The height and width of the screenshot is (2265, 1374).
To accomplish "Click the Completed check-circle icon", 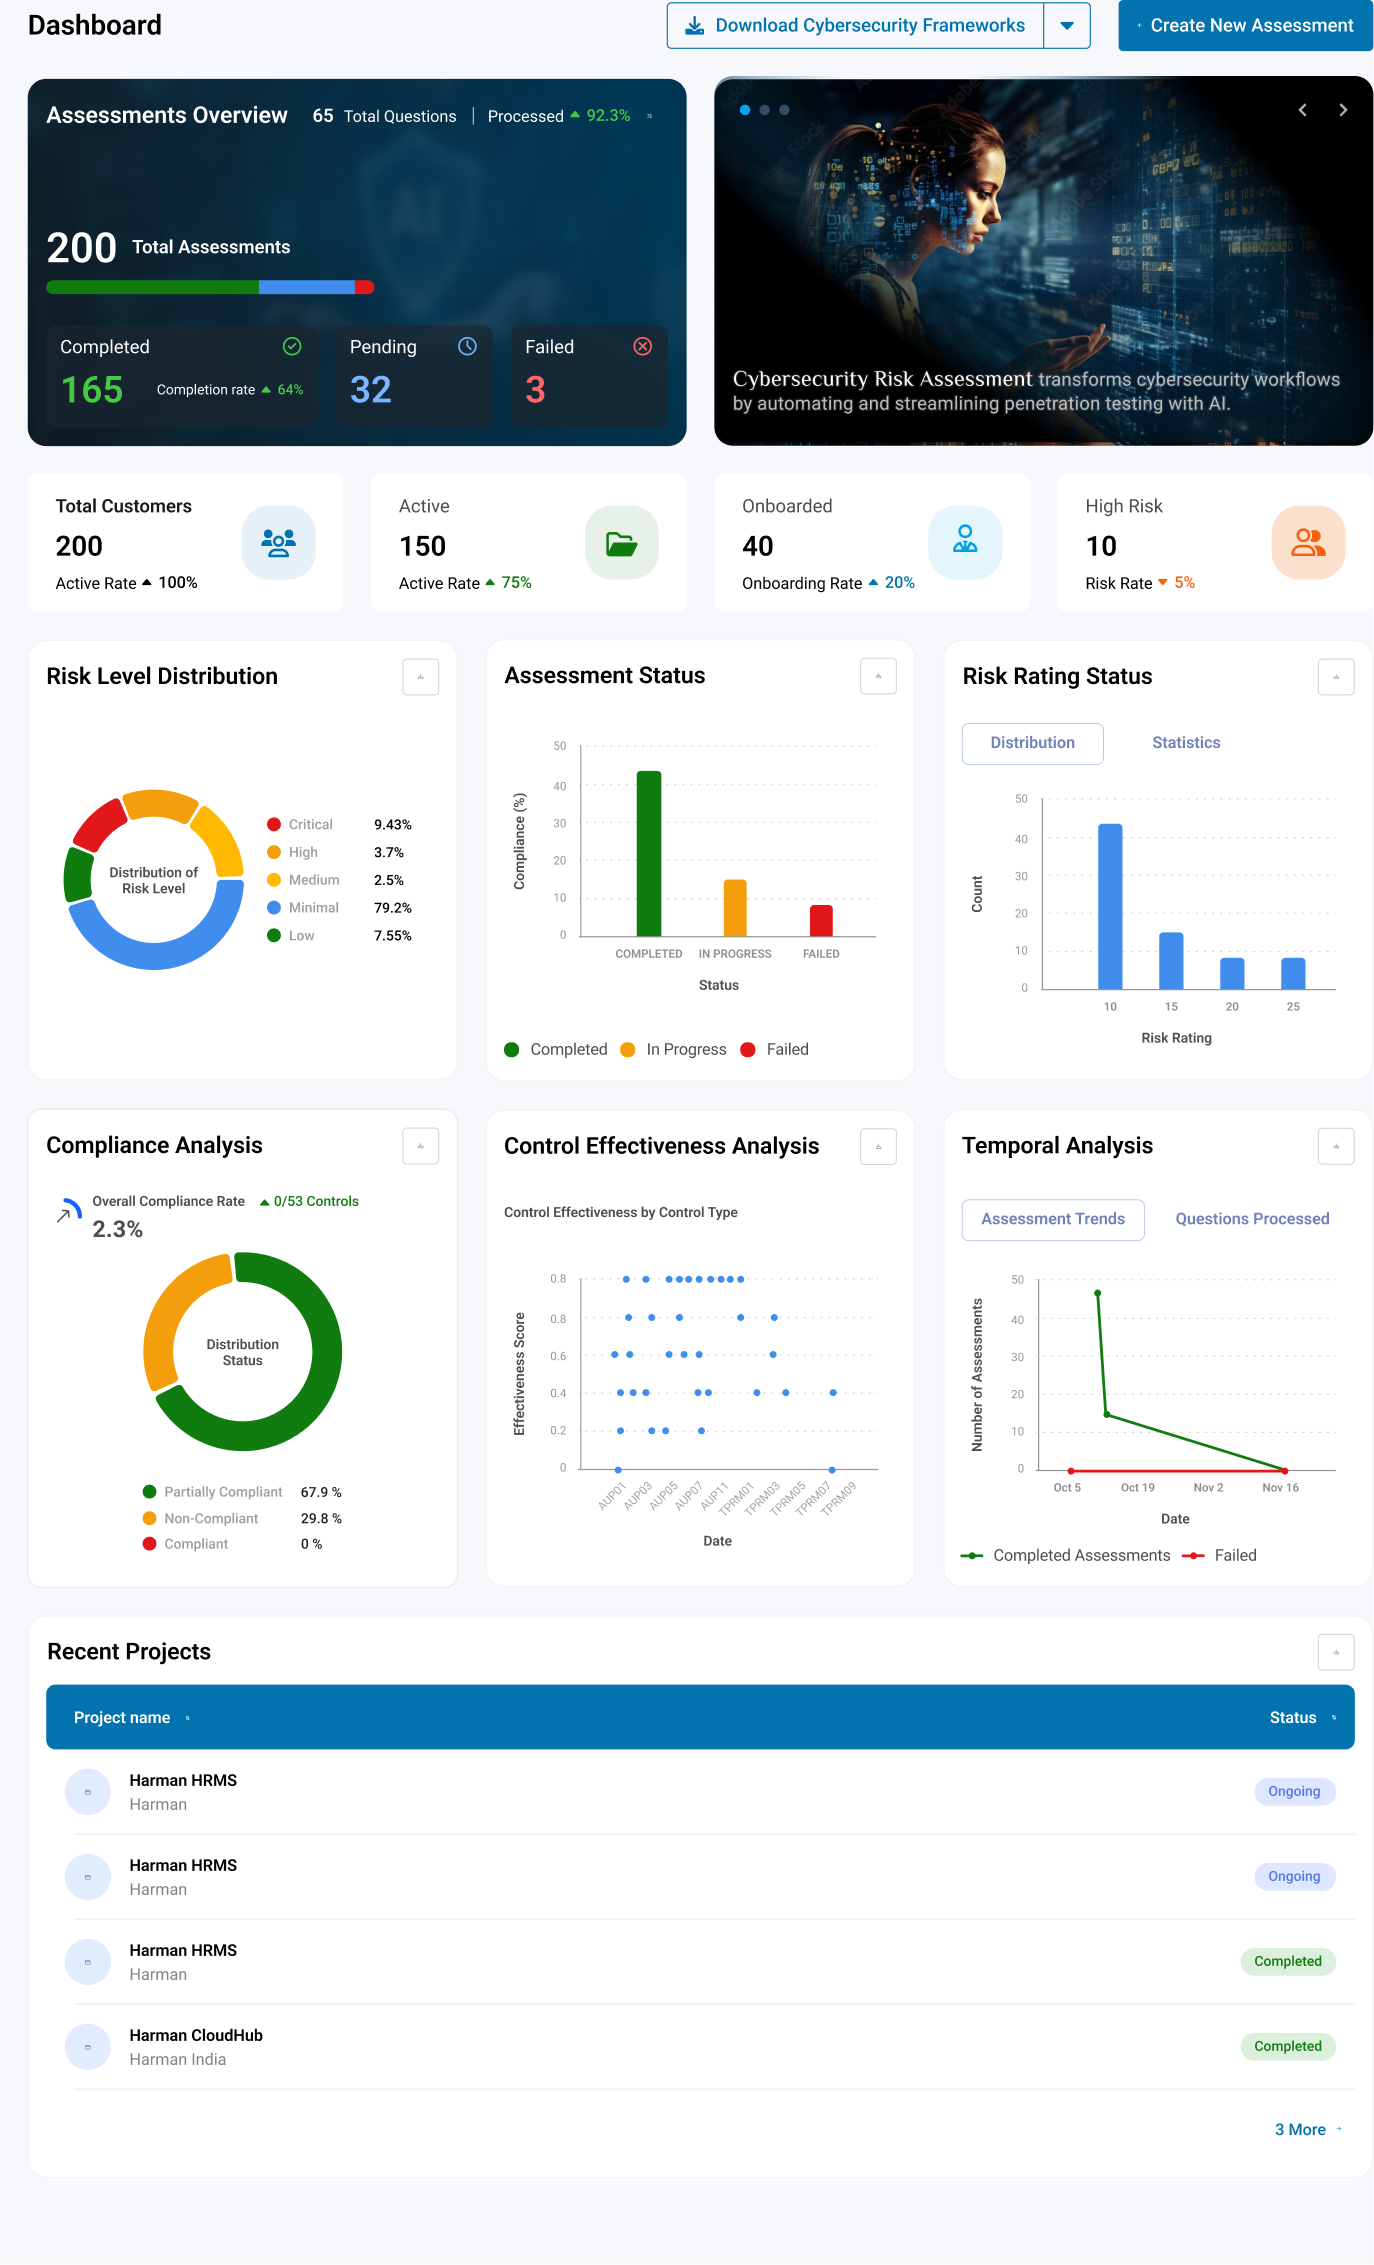I will [292, 346].
